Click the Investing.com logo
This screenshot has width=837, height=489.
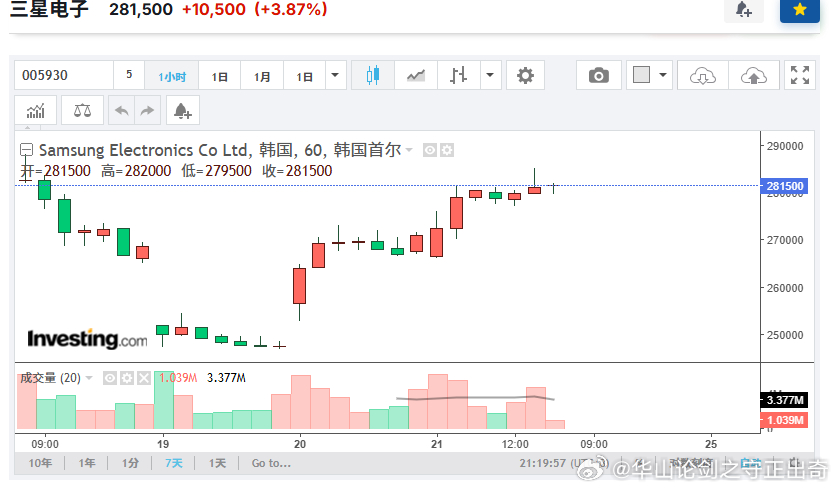[x=88, y=339]
